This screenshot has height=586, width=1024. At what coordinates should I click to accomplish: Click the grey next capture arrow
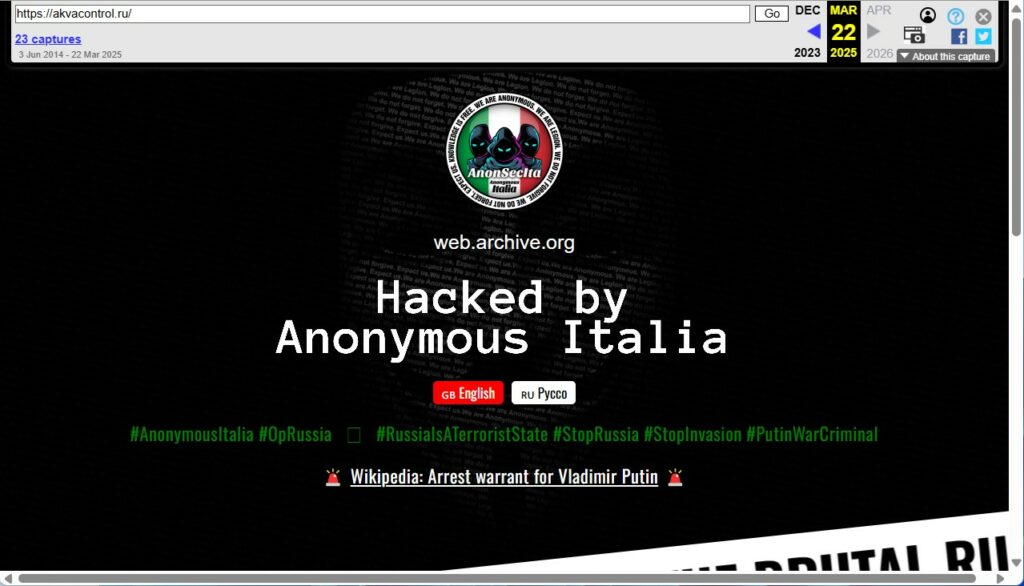873,31
